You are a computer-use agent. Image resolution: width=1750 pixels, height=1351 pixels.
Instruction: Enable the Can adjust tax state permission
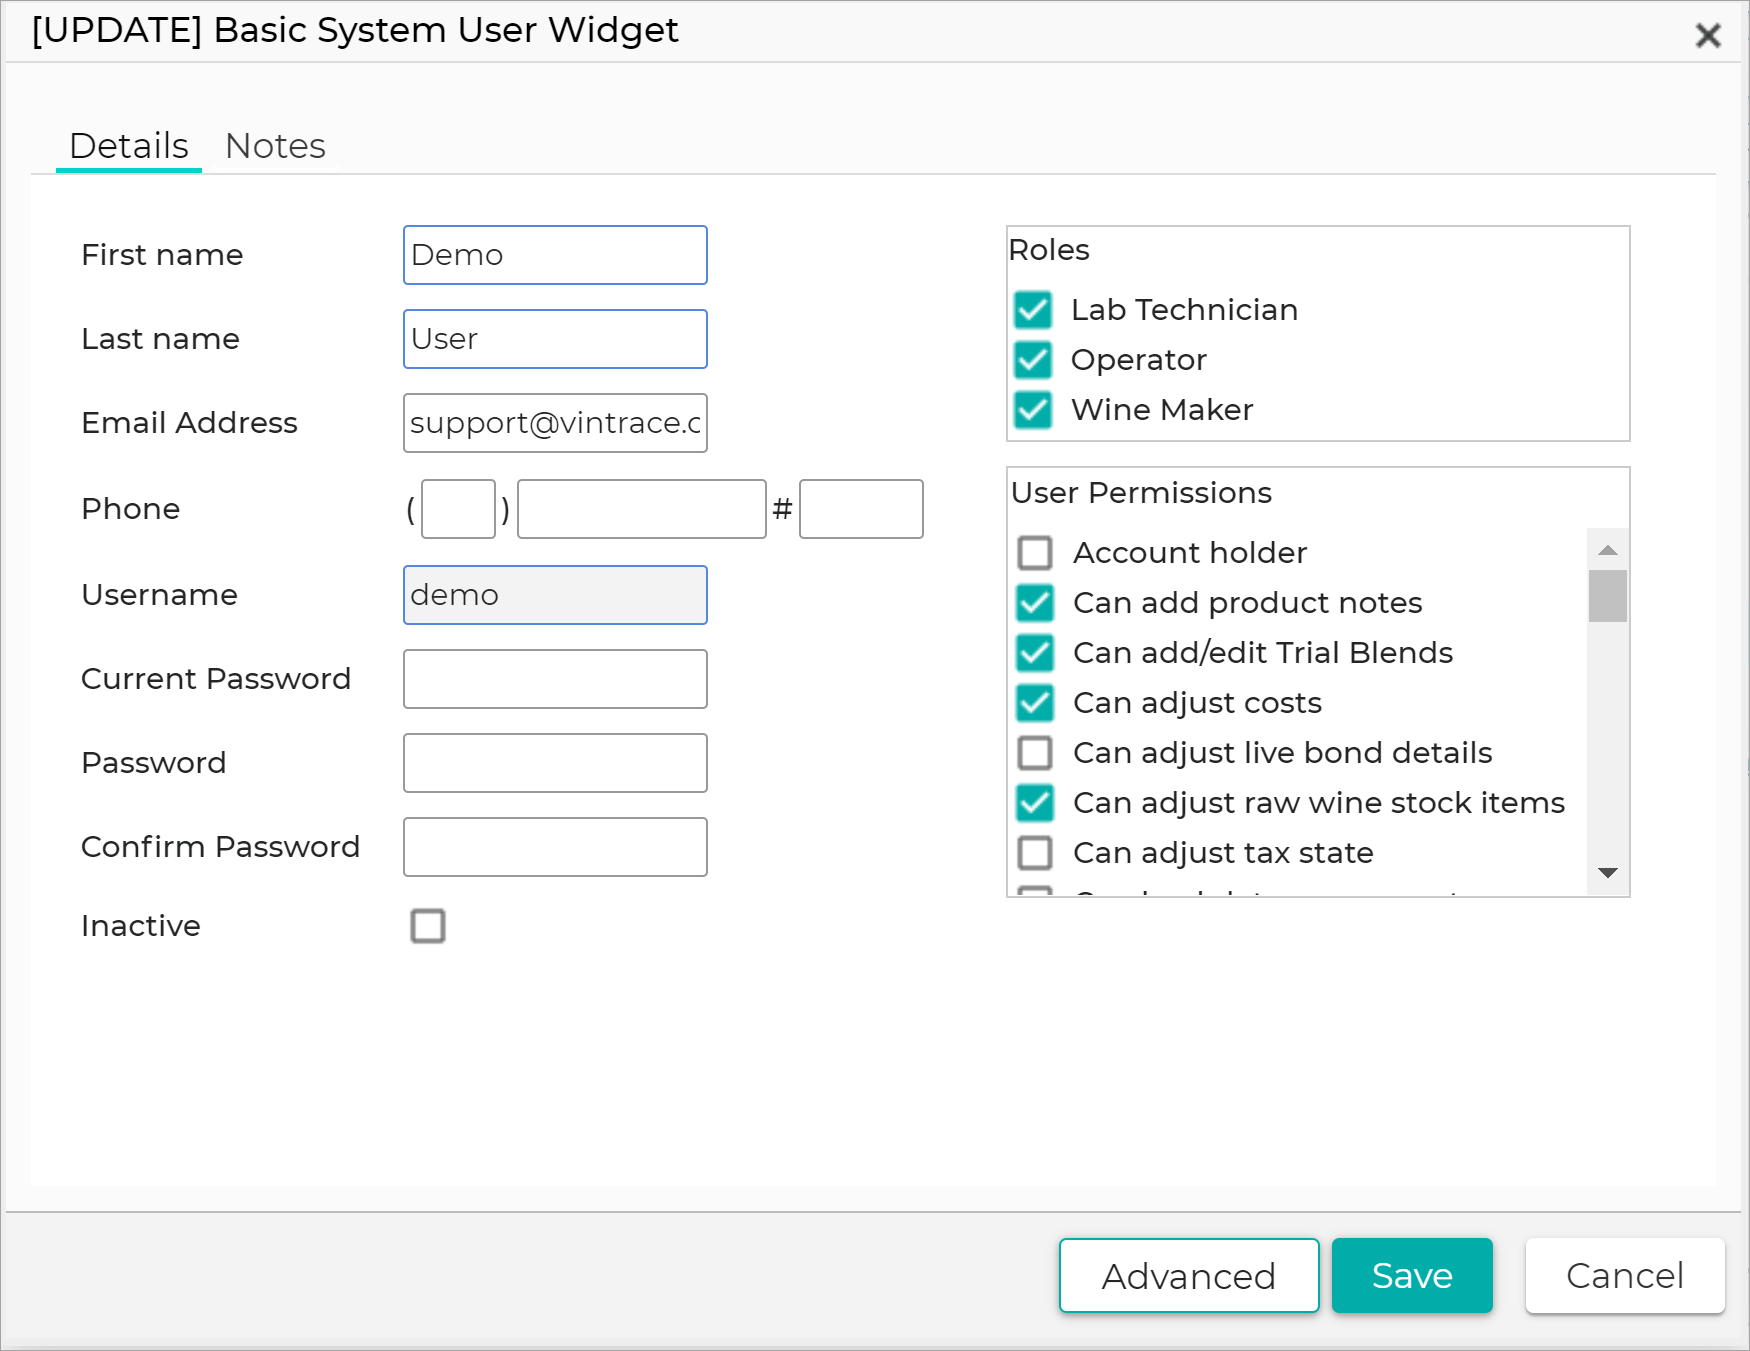(x=1035, y=853)
